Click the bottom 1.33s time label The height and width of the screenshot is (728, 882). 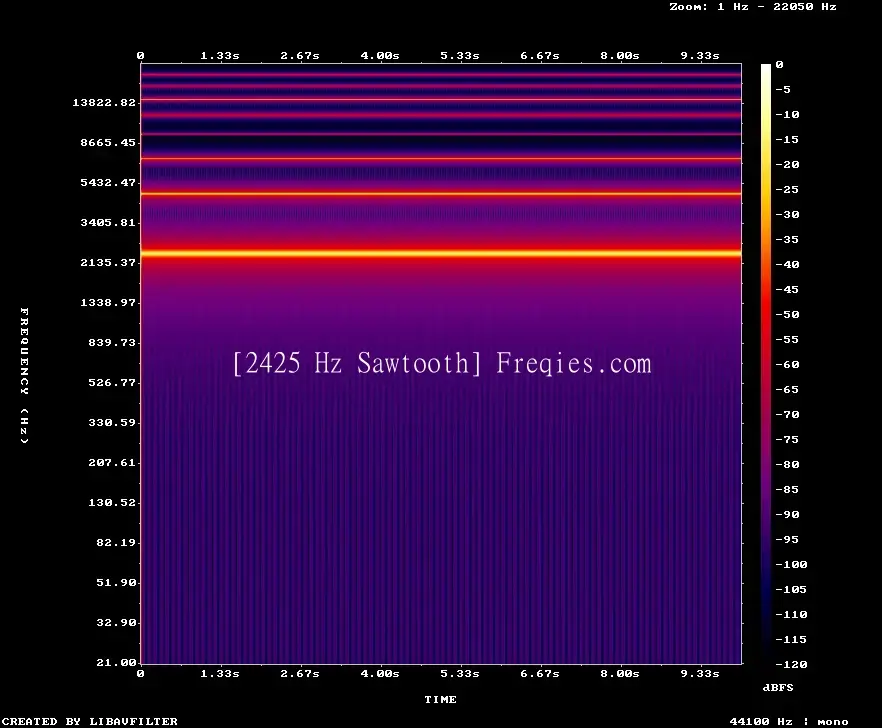[x=220, y=673]
